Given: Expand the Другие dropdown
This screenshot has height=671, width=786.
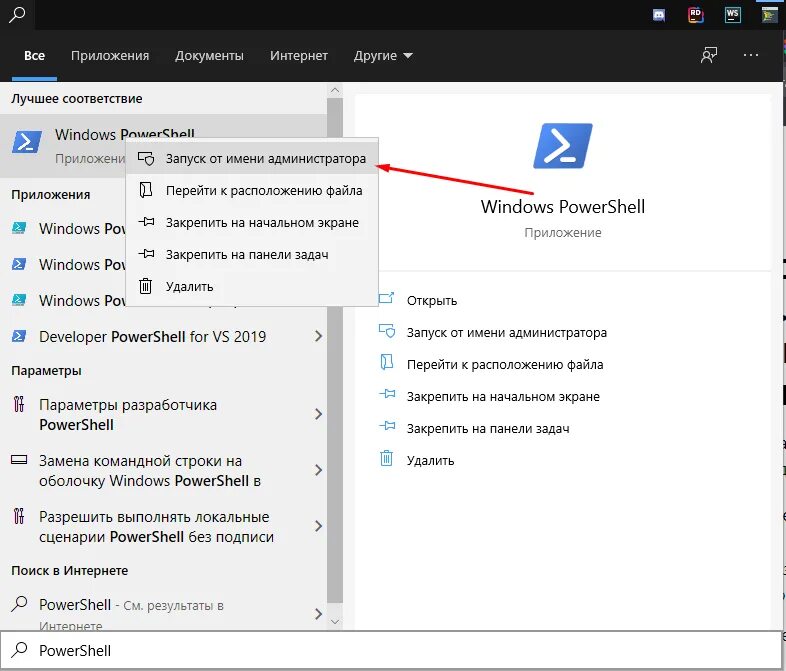Looking at the screenshot, I should tap(383, 55).
